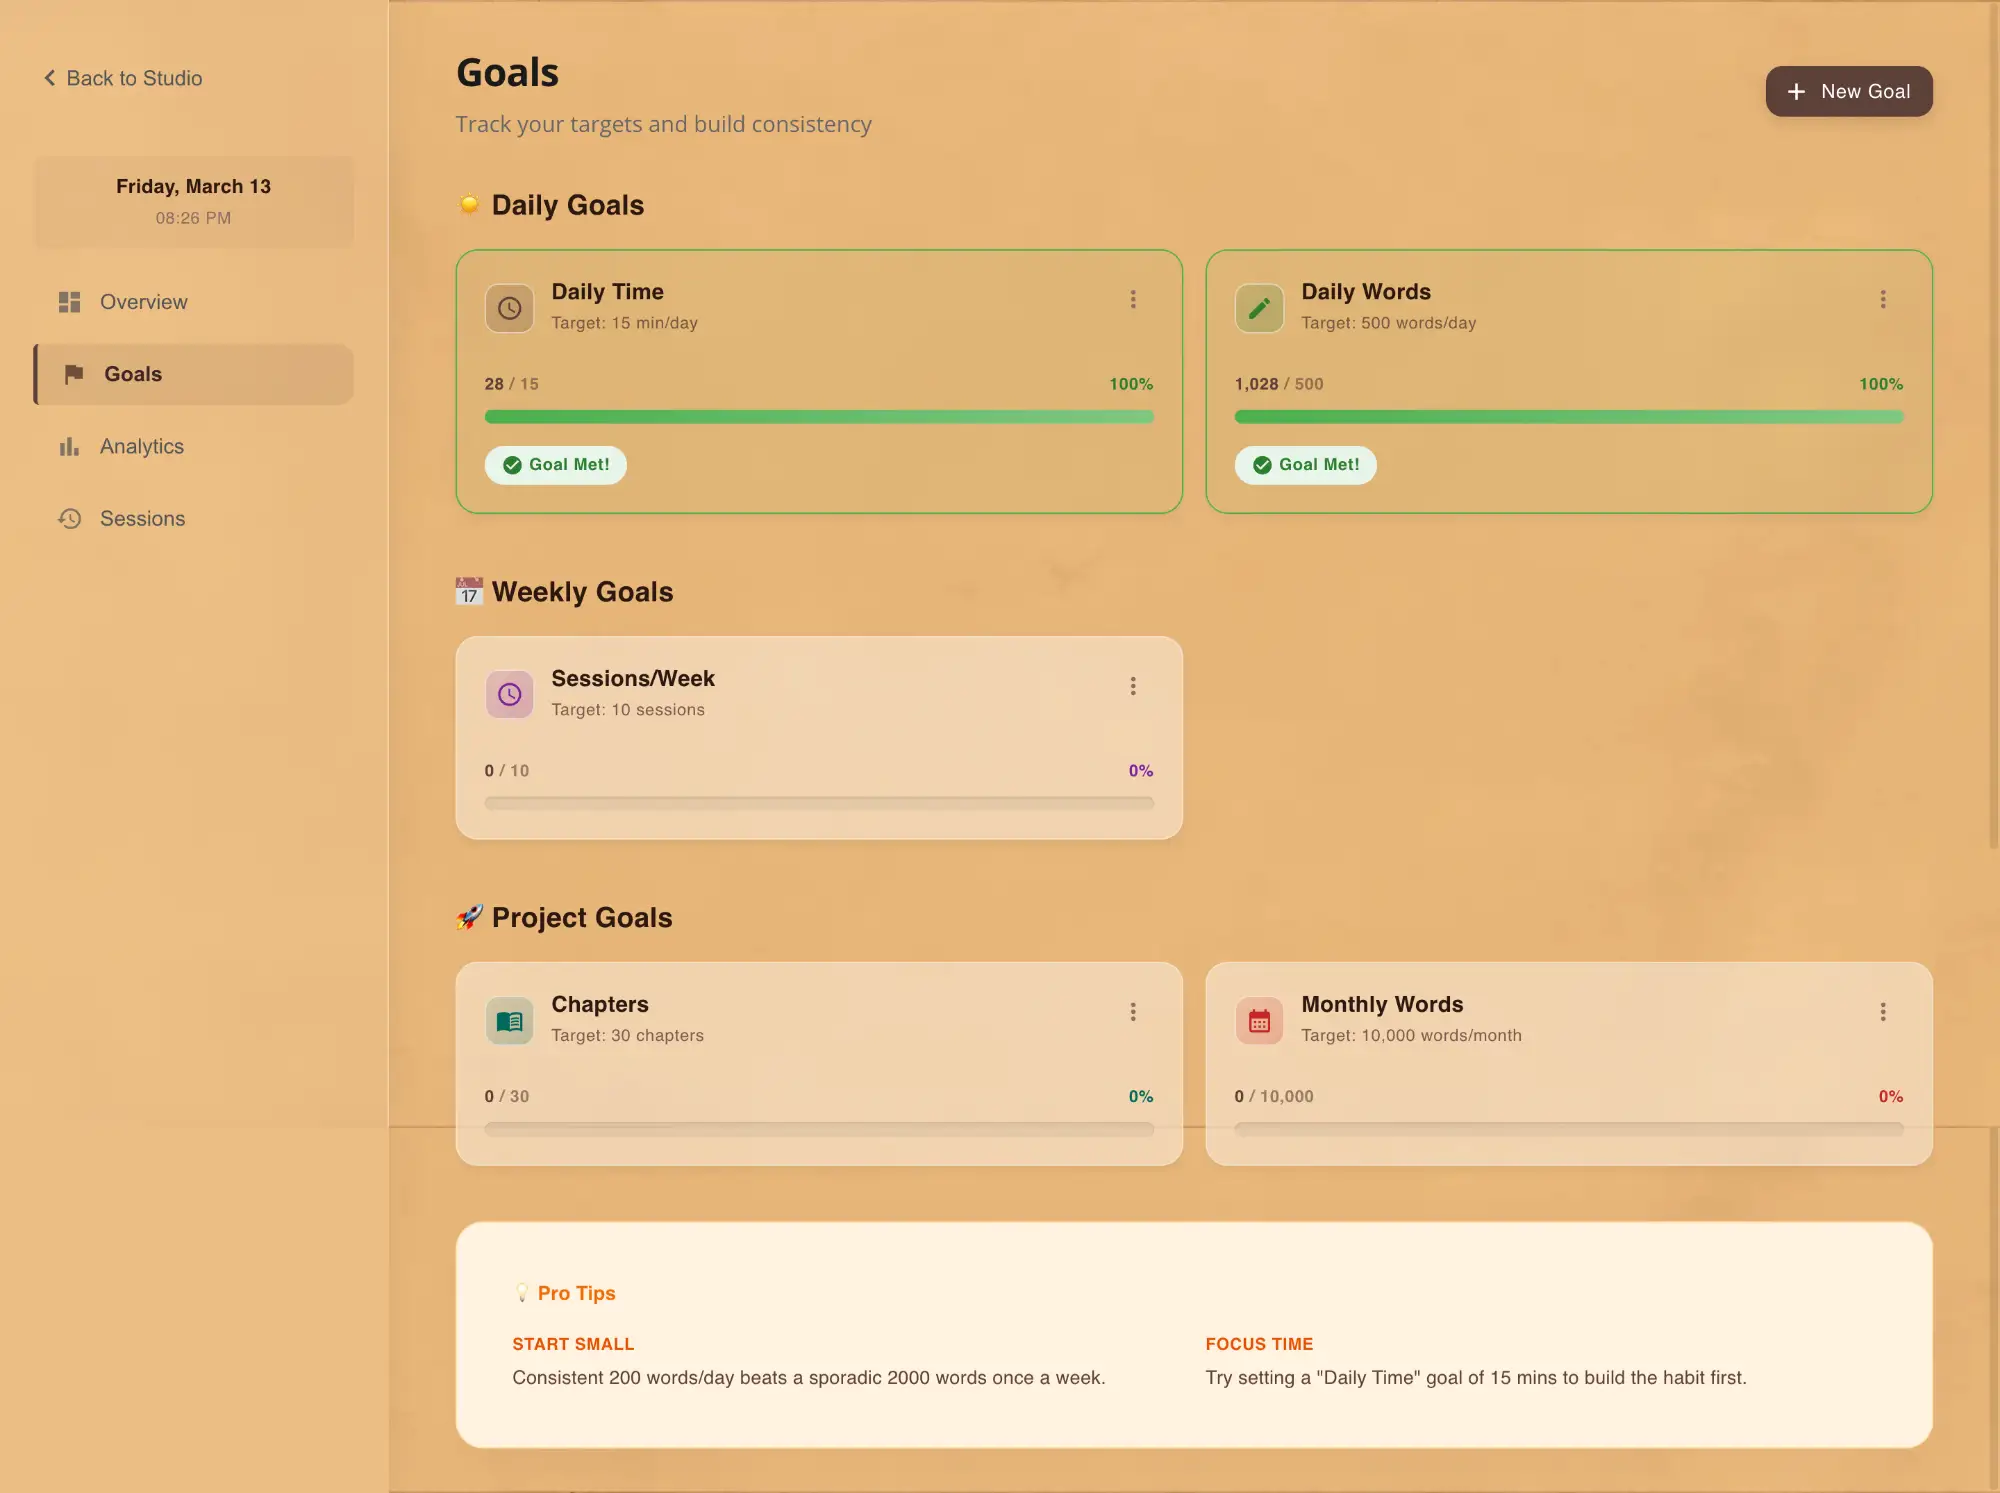Open the options menu on Daily Time card

tap(1133, 298)
